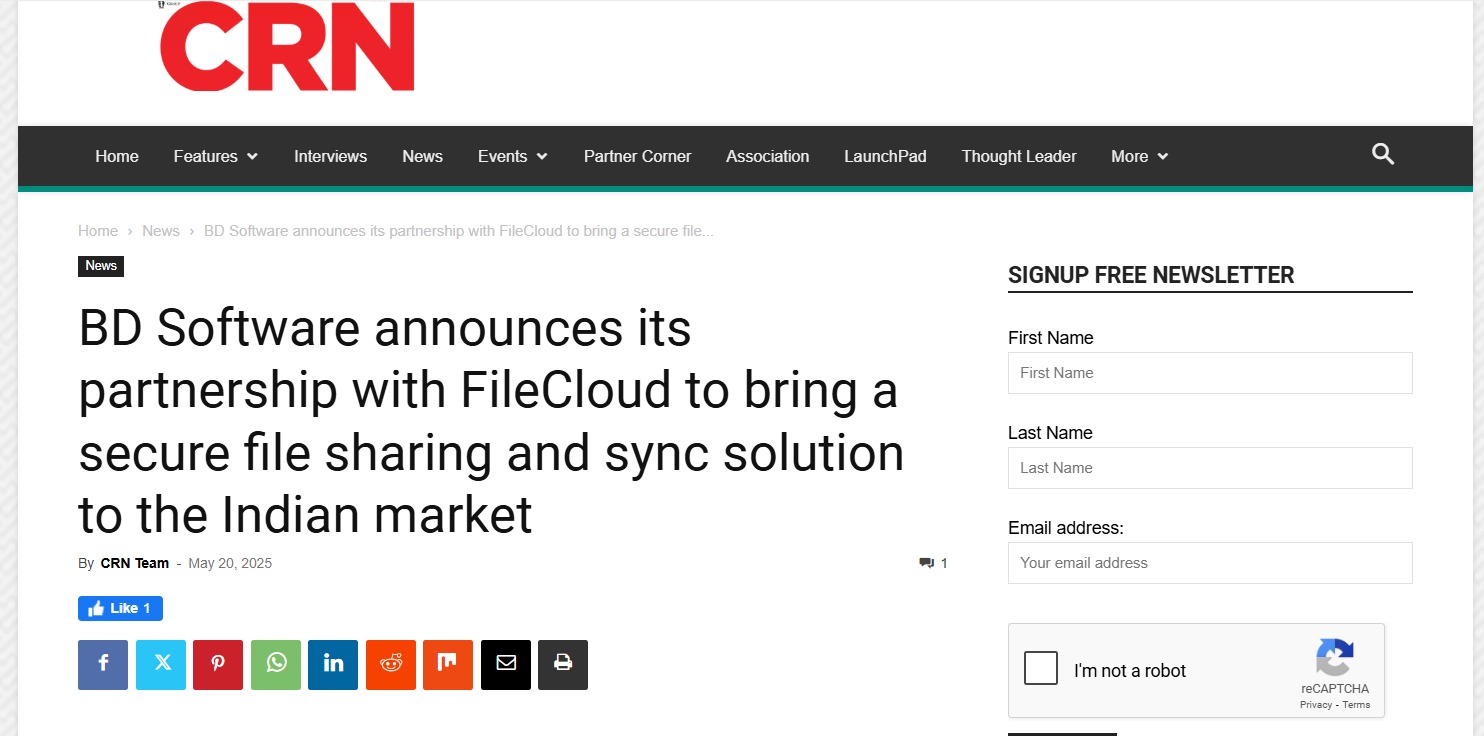The height and width of the screenshot is (736, 1484).
Task: Click the SIGNUP FREE NEWSLETTER heading
Action: pos(1151,275)
